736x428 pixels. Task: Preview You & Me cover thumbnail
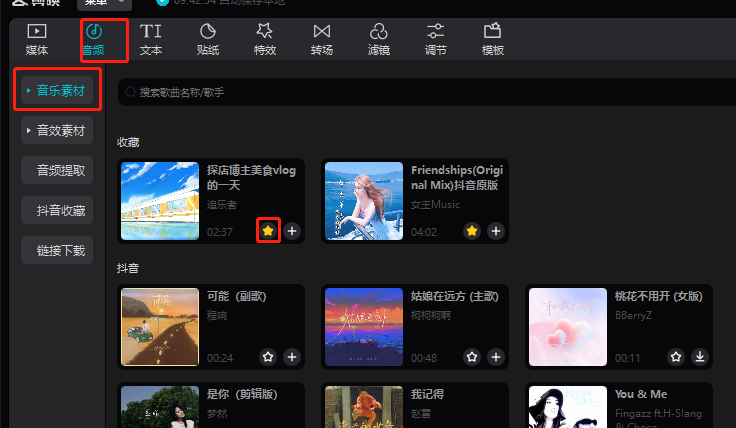coord(568,407)
